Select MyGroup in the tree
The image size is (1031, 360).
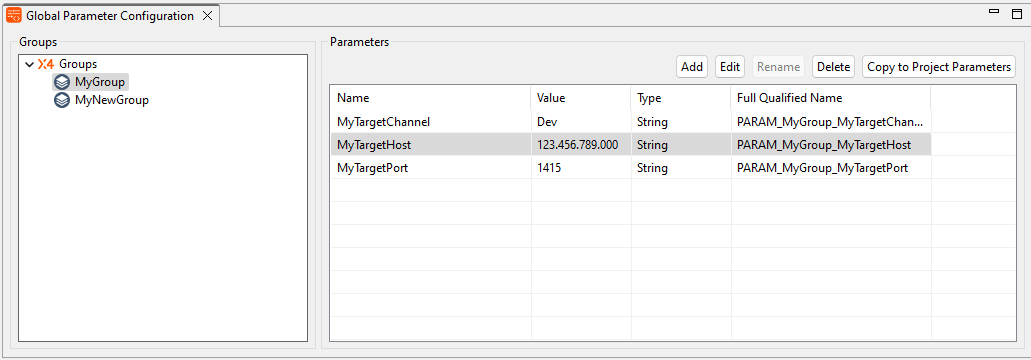pyautogui.click(x=101, y=82)
